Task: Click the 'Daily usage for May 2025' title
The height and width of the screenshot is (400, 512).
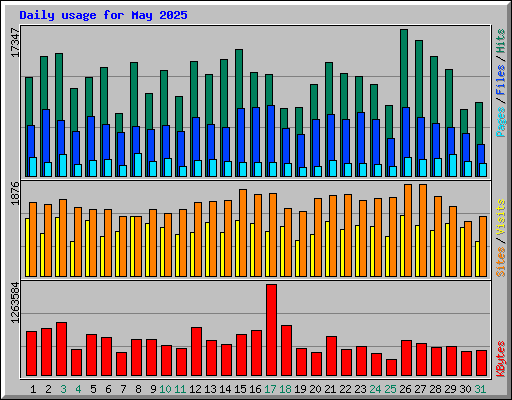Action: pyautogui.click(x=103, y=15)
